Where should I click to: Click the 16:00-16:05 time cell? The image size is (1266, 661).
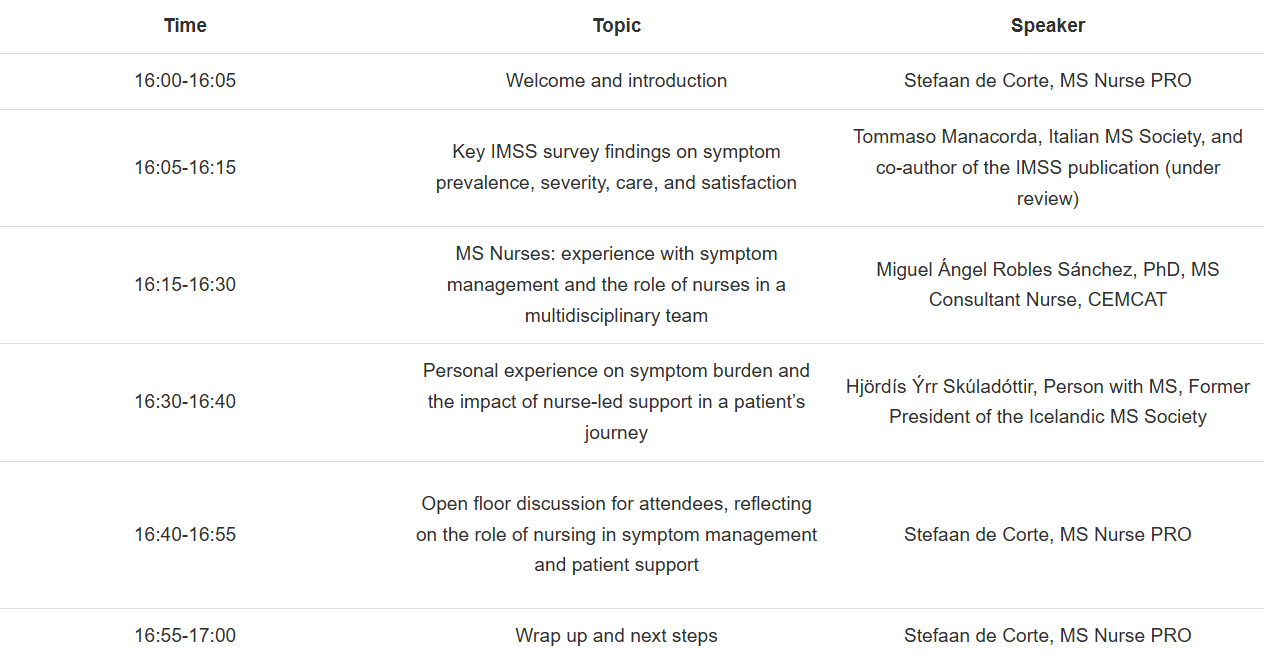[x=185, y=81]
